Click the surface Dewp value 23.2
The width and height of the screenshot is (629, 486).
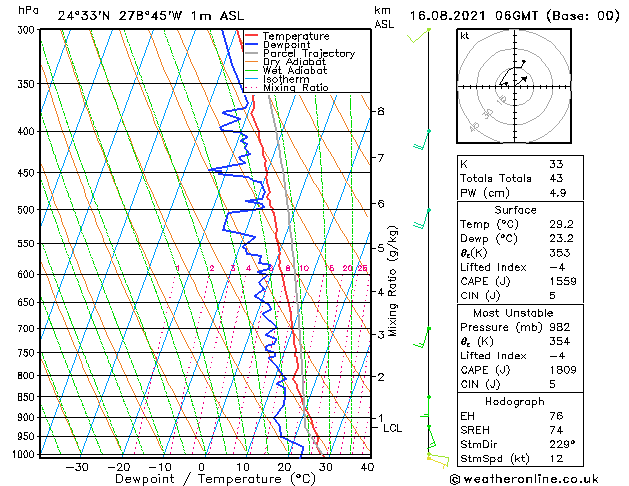click(x=562, y=239)
